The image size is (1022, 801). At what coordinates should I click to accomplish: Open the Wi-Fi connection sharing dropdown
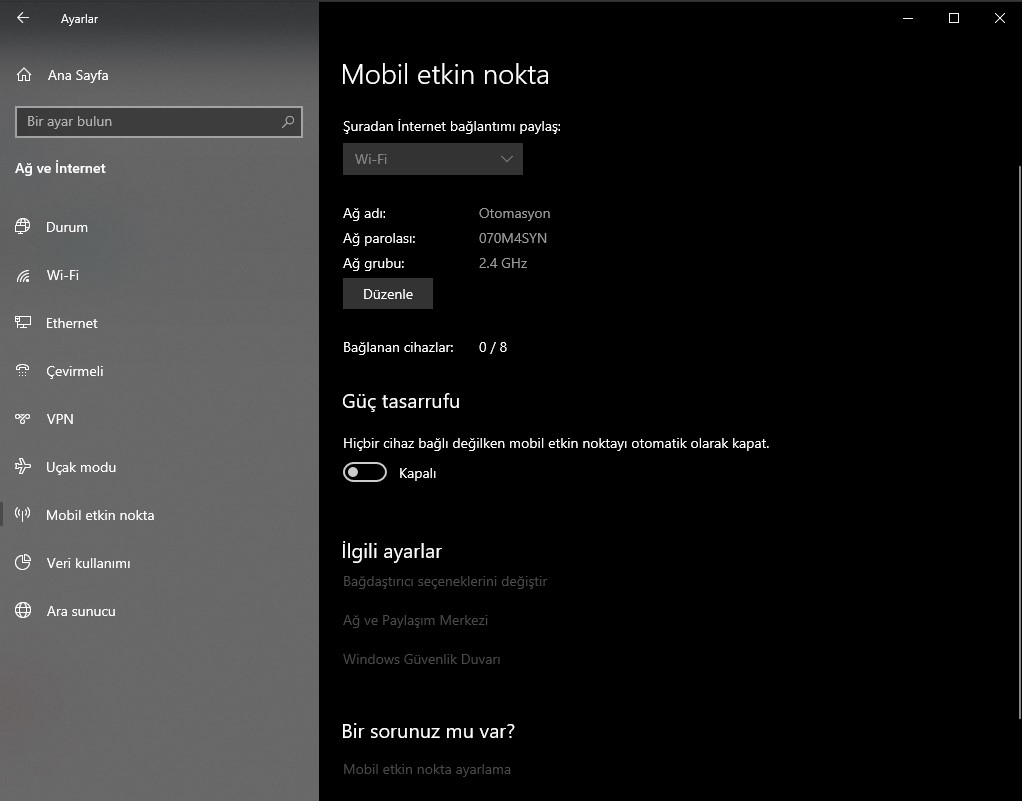[x=432, y=159]
